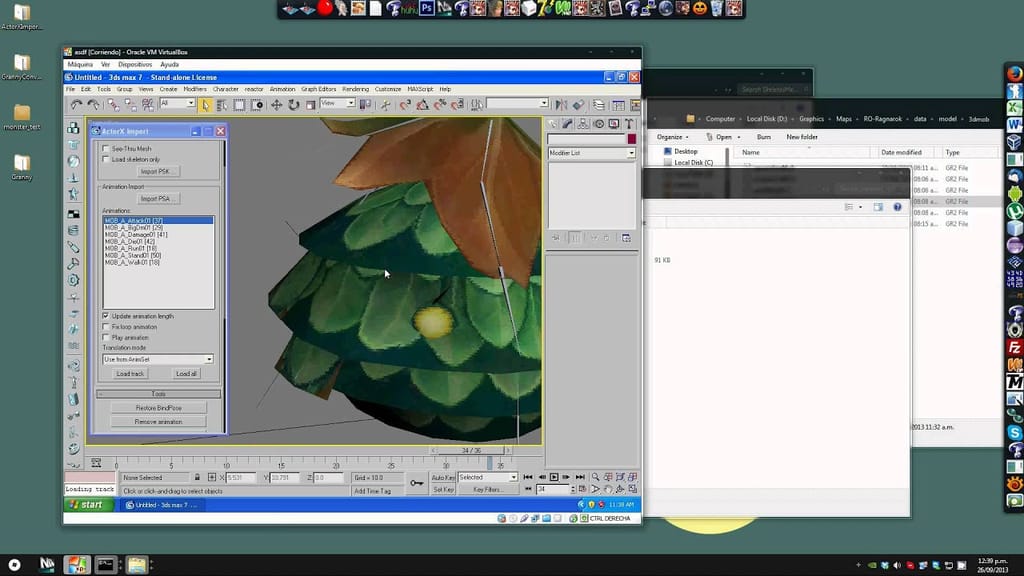Click the Load track button

tap(130, 374)
